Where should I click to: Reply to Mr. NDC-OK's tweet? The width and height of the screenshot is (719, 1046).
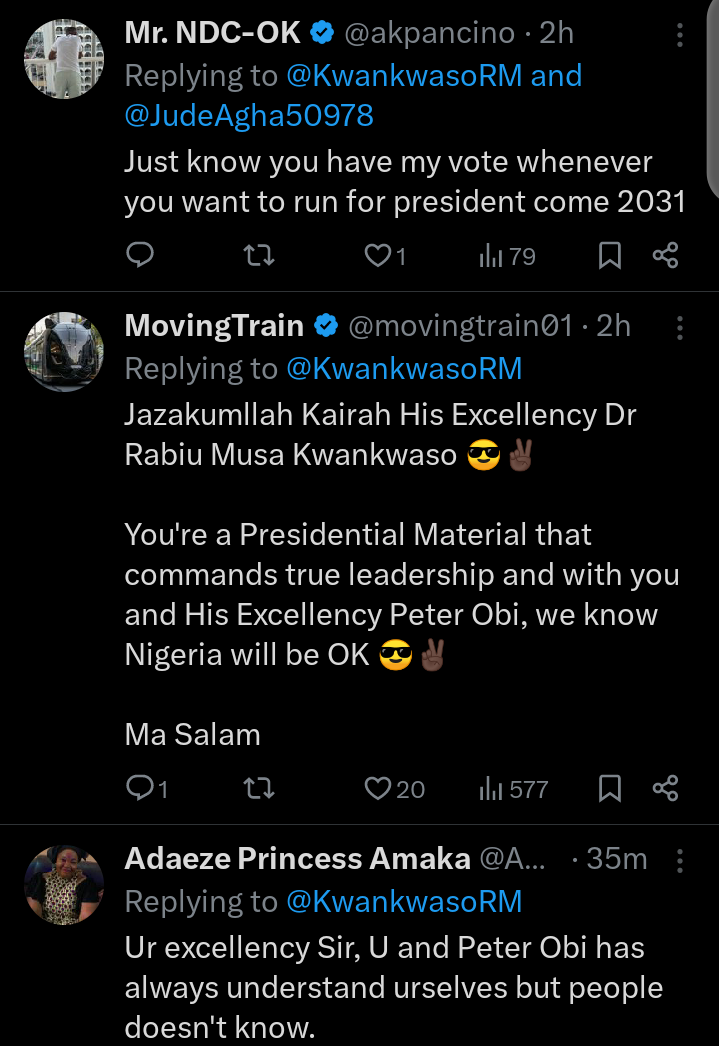pyautogui.click(x=140, y=255)
